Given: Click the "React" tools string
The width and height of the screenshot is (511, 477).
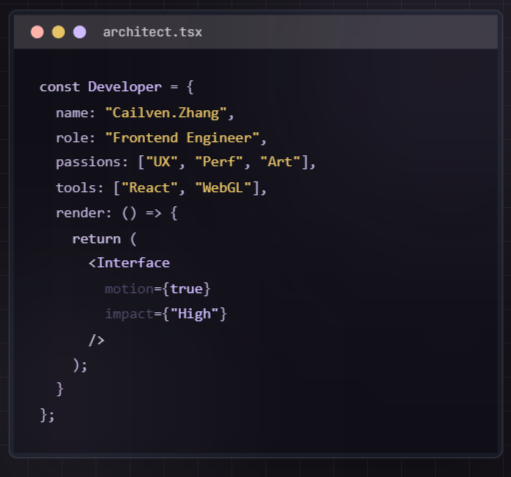Looking at the screenshot, I should (x=149, y=188).
